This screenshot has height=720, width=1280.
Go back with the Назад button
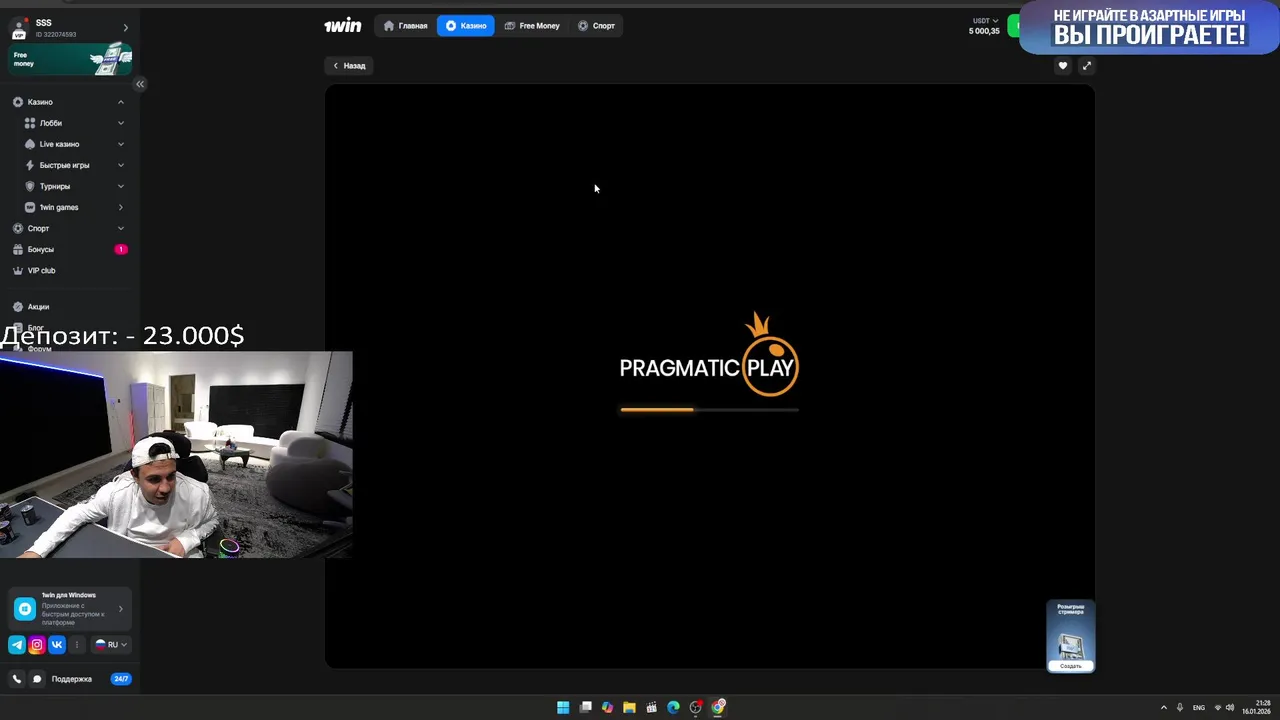(349, 66)
